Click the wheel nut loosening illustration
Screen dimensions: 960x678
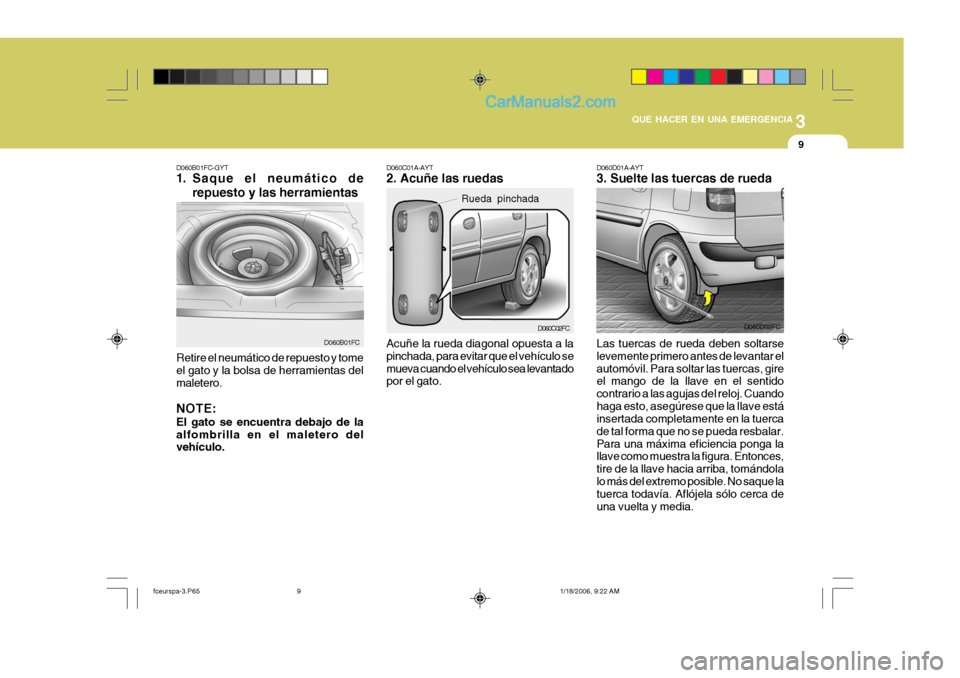pyautogui.click(x=690, y=260)
